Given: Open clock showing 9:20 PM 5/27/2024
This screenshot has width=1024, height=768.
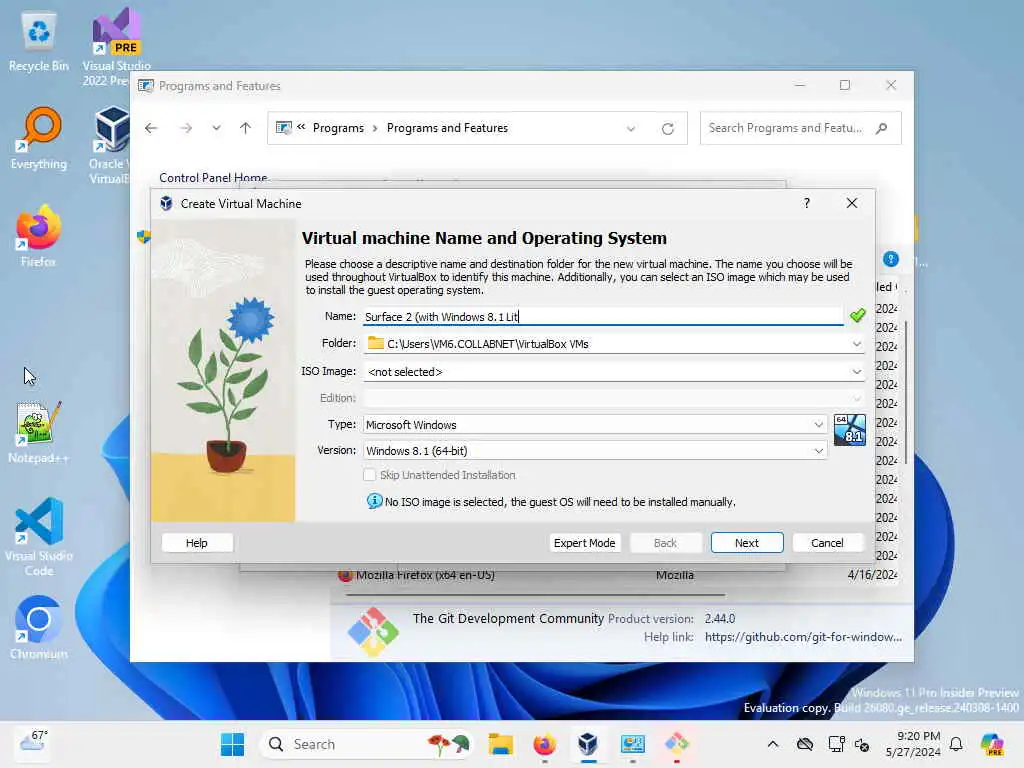Looking at the screenshot, I should [x=914, y=744].
